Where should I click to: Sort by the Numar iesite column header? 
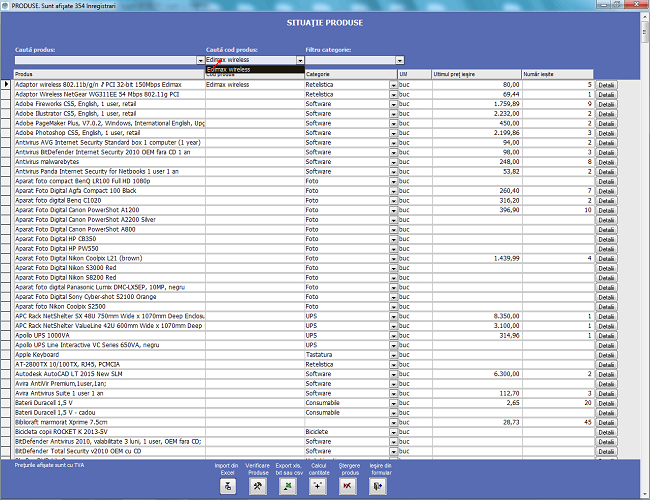557,74
